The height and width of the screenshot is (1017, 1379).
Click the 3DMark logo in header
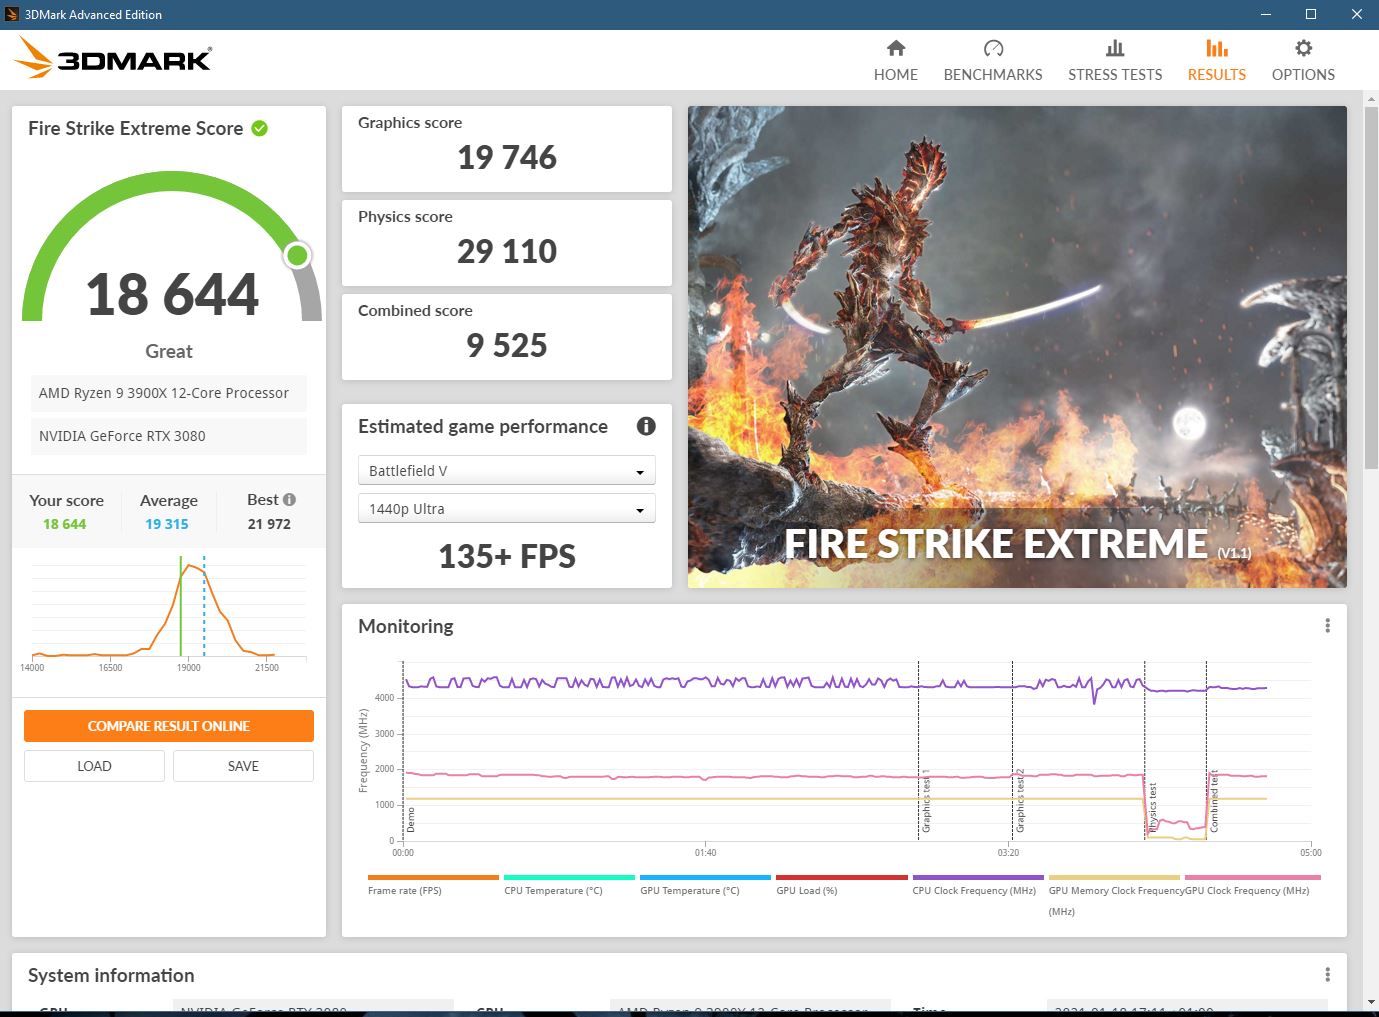(113, 59)
